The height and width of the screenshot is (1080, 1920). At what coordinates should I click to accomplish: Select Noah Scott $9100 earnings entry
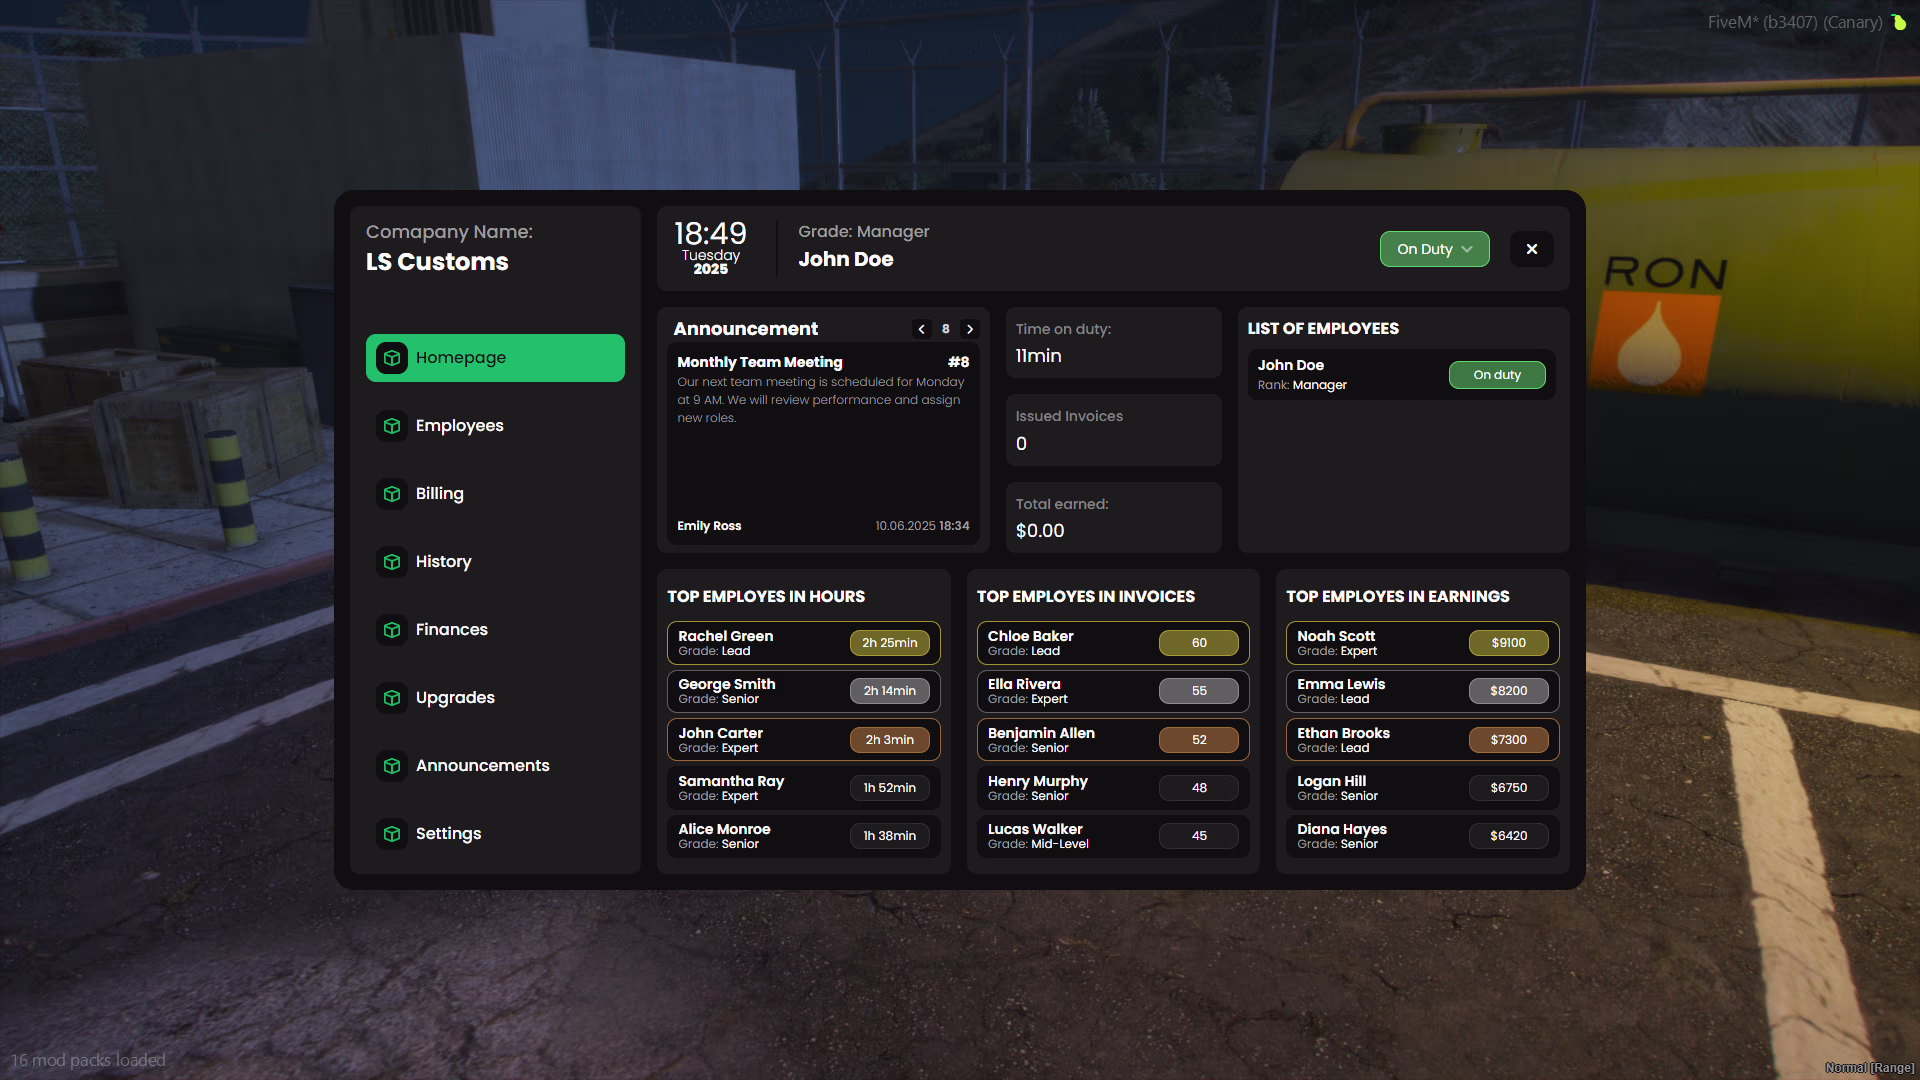point(1422,643)
